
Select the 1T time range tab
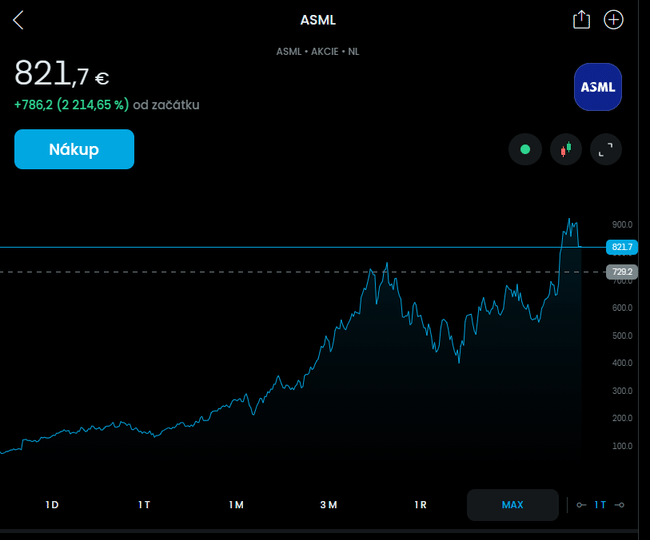tap(144, 505)
